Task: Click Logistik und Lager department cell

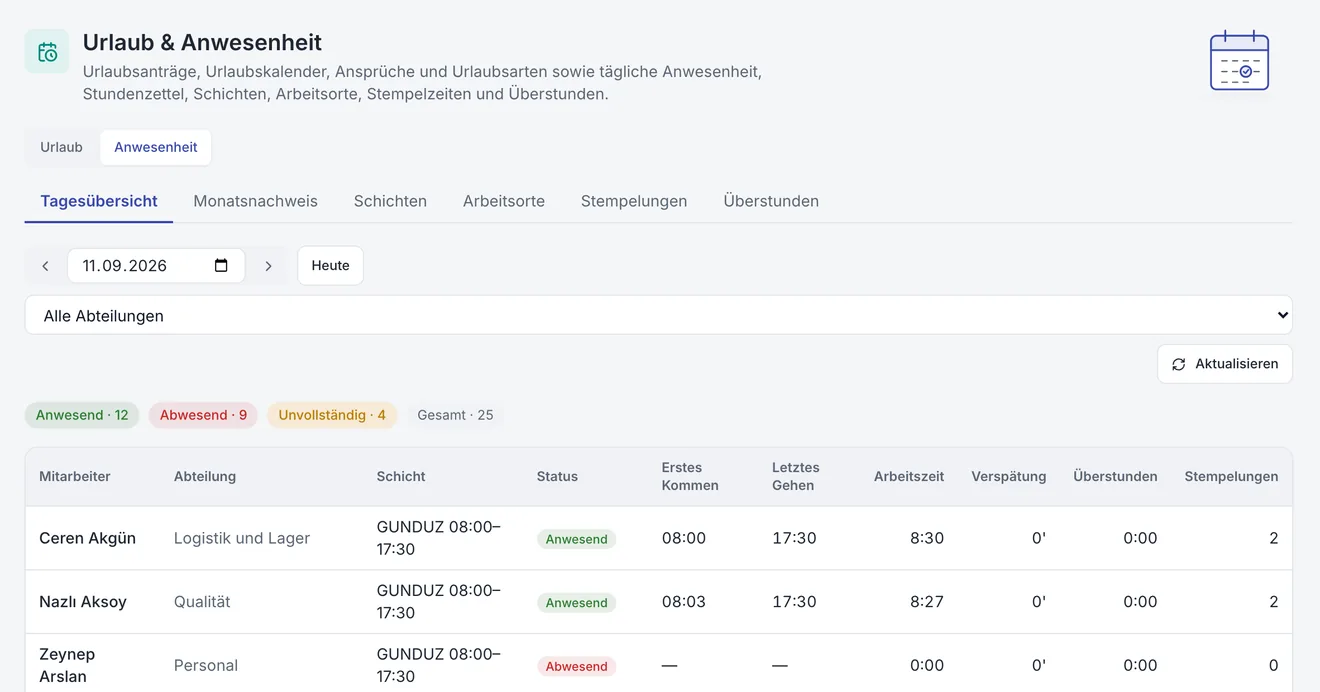Action: [242, 538]
